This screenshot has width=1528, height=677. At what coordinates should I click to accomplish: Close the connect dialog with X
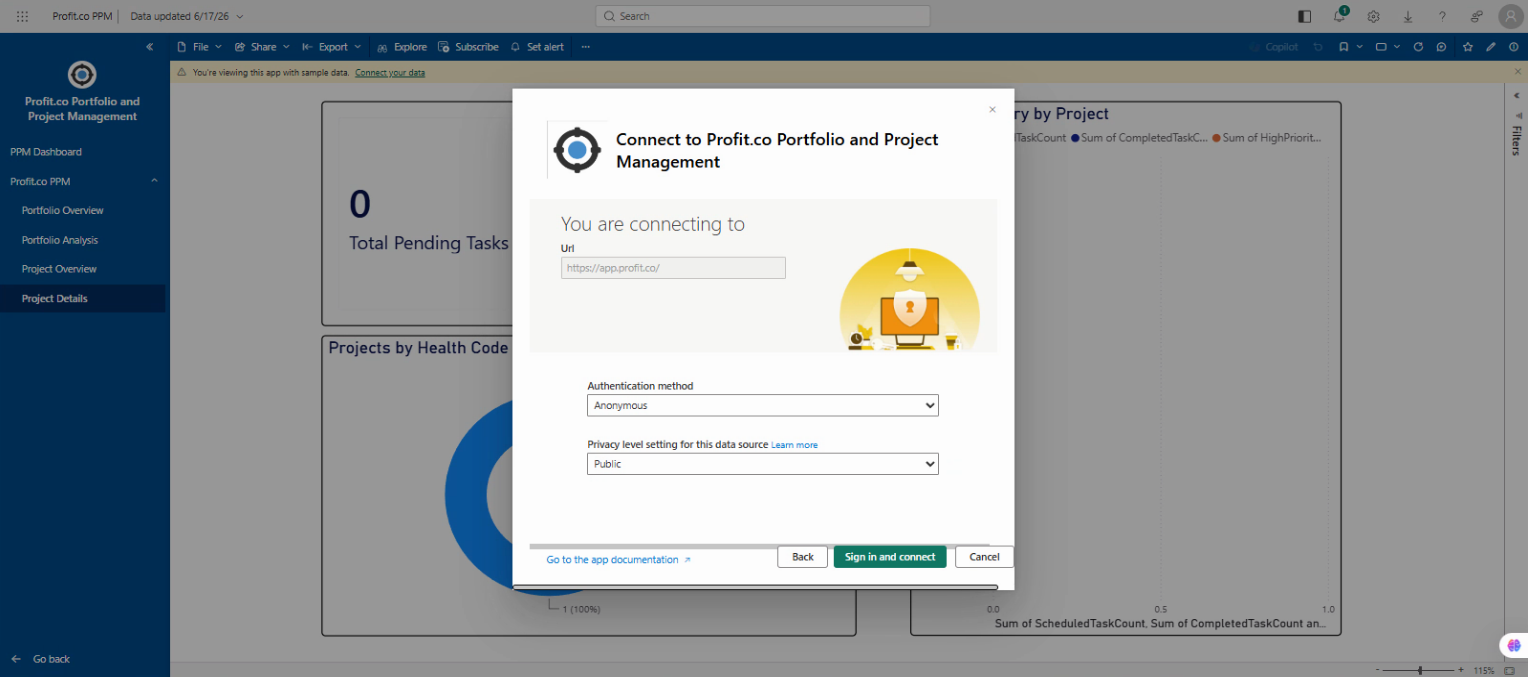[x=992, y=110]
